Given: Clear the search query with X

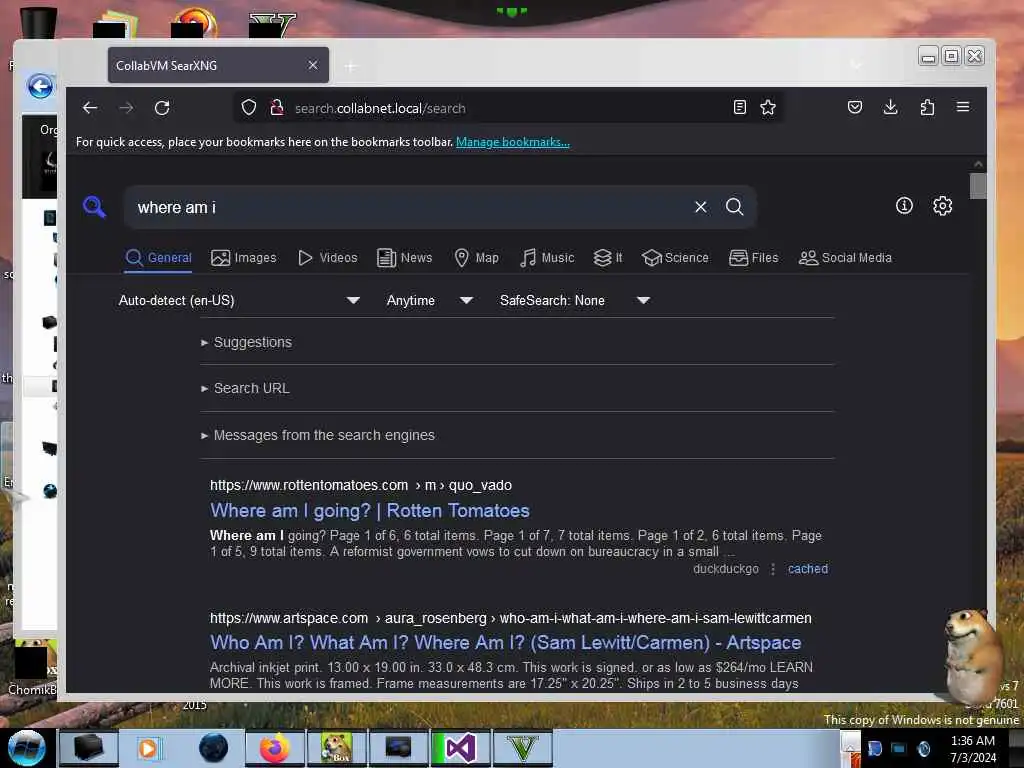Looking at the screenshot, I should click(x=701, y=207).
